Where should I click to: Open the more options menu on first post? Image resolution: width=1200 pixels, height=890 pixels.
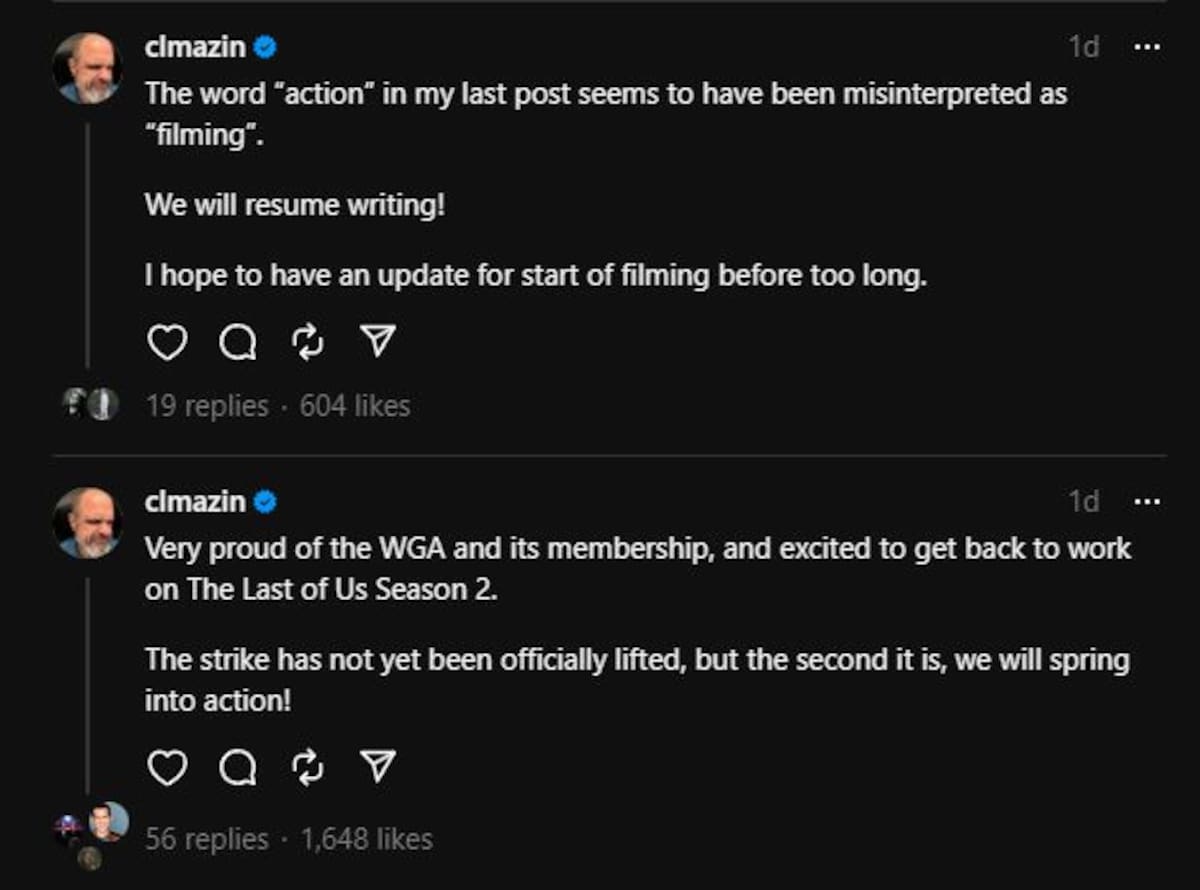[x=1146, y=47]
